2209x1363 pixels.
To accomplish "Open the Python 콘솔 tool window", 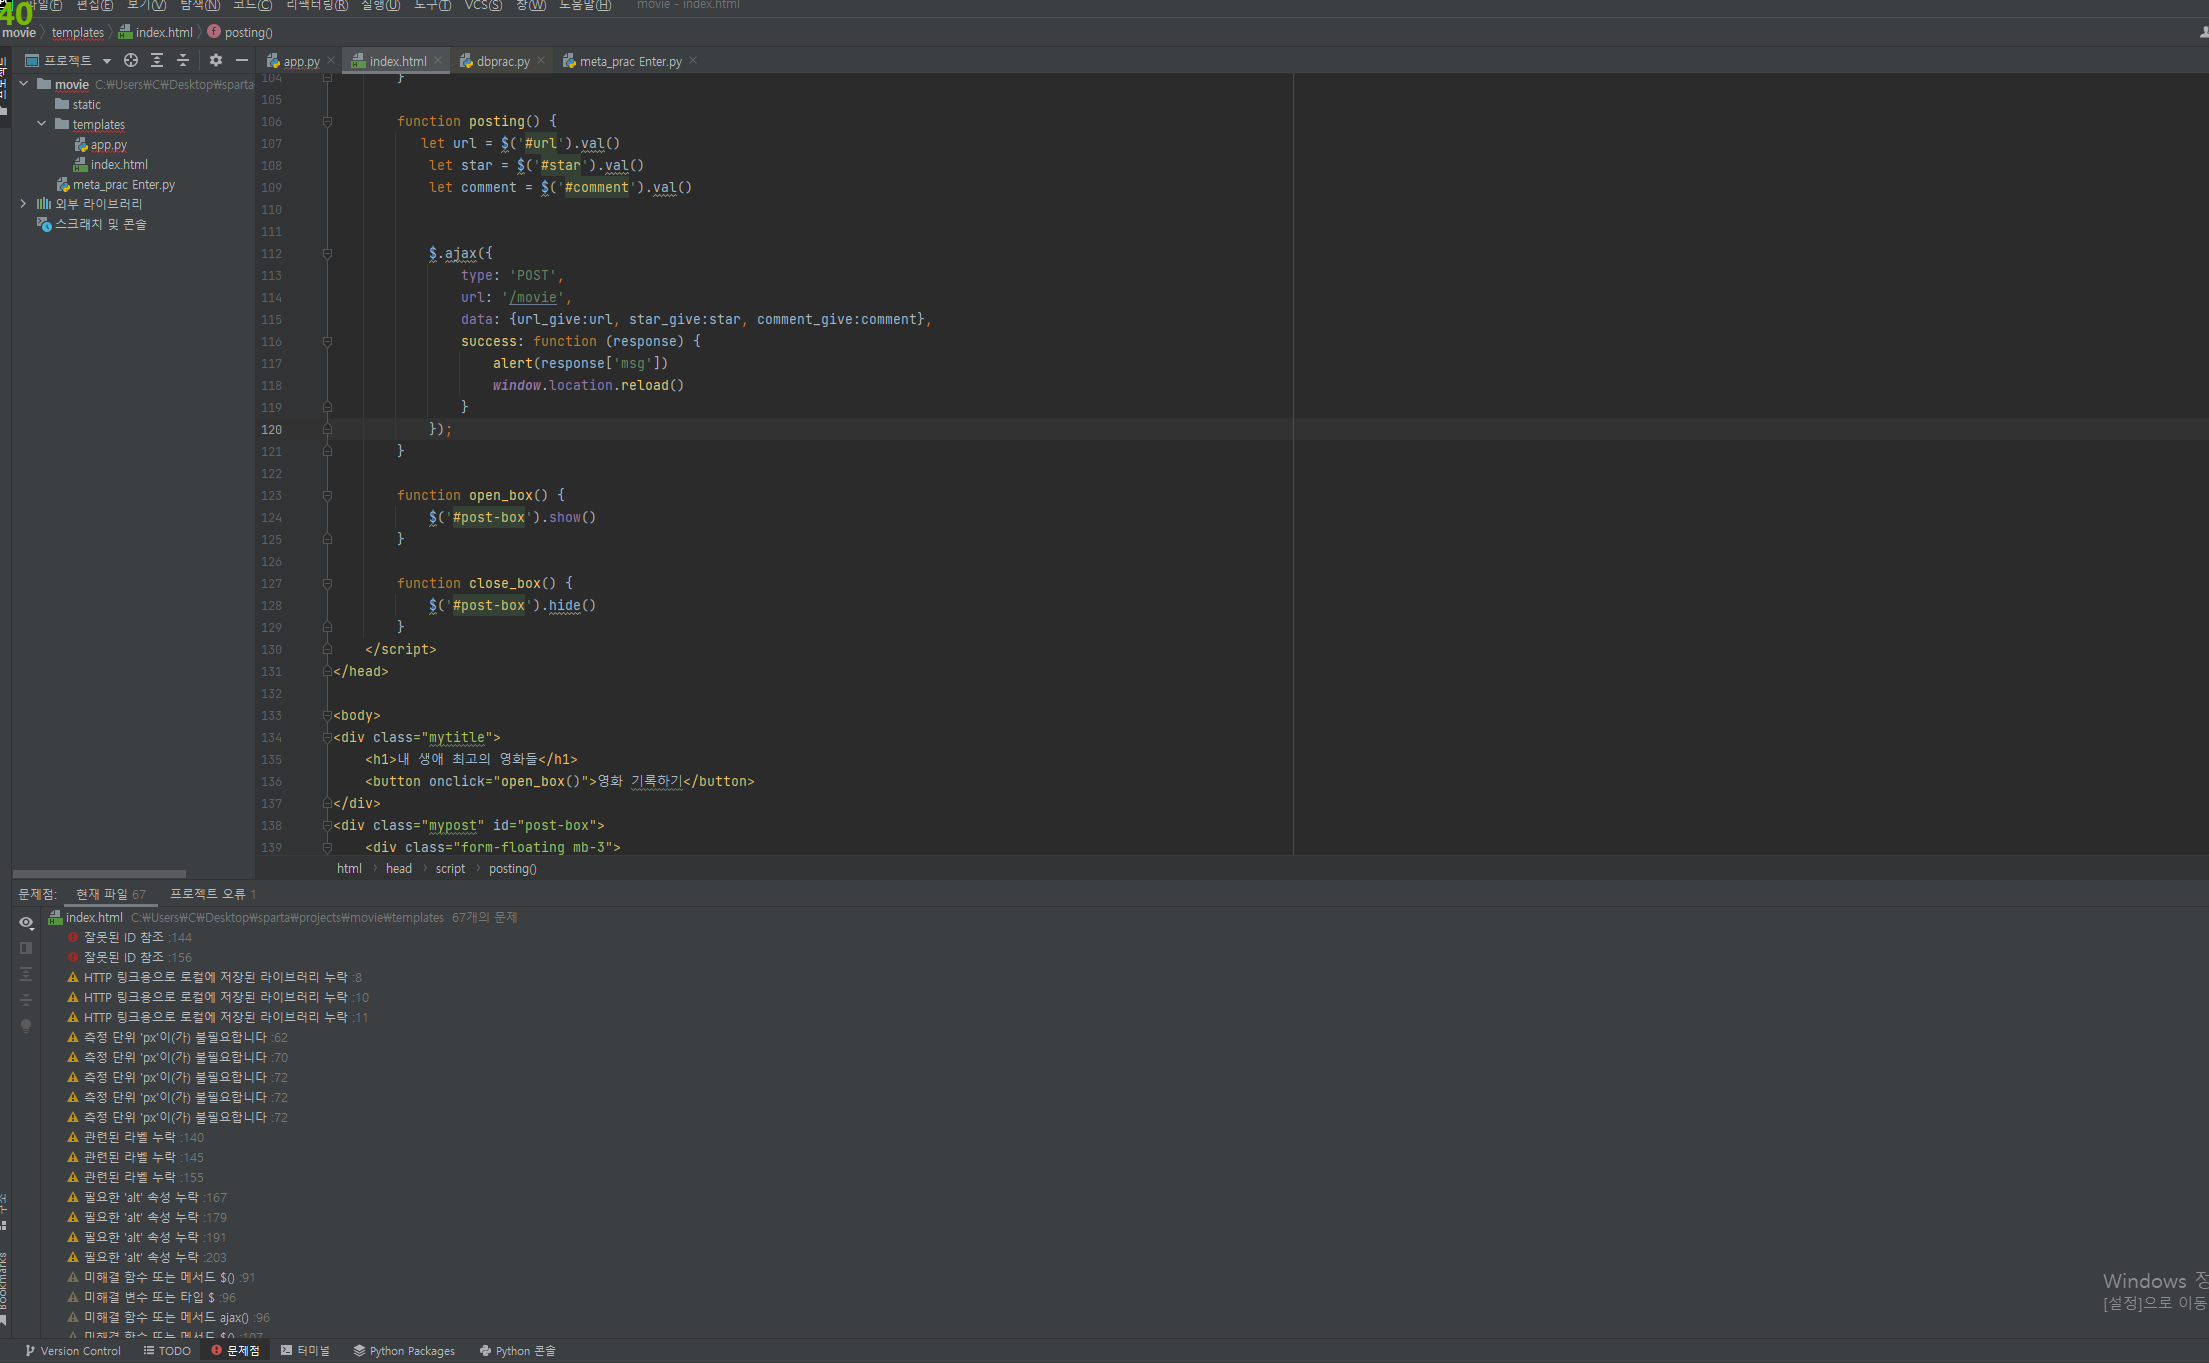I will tap(517, 1351).
